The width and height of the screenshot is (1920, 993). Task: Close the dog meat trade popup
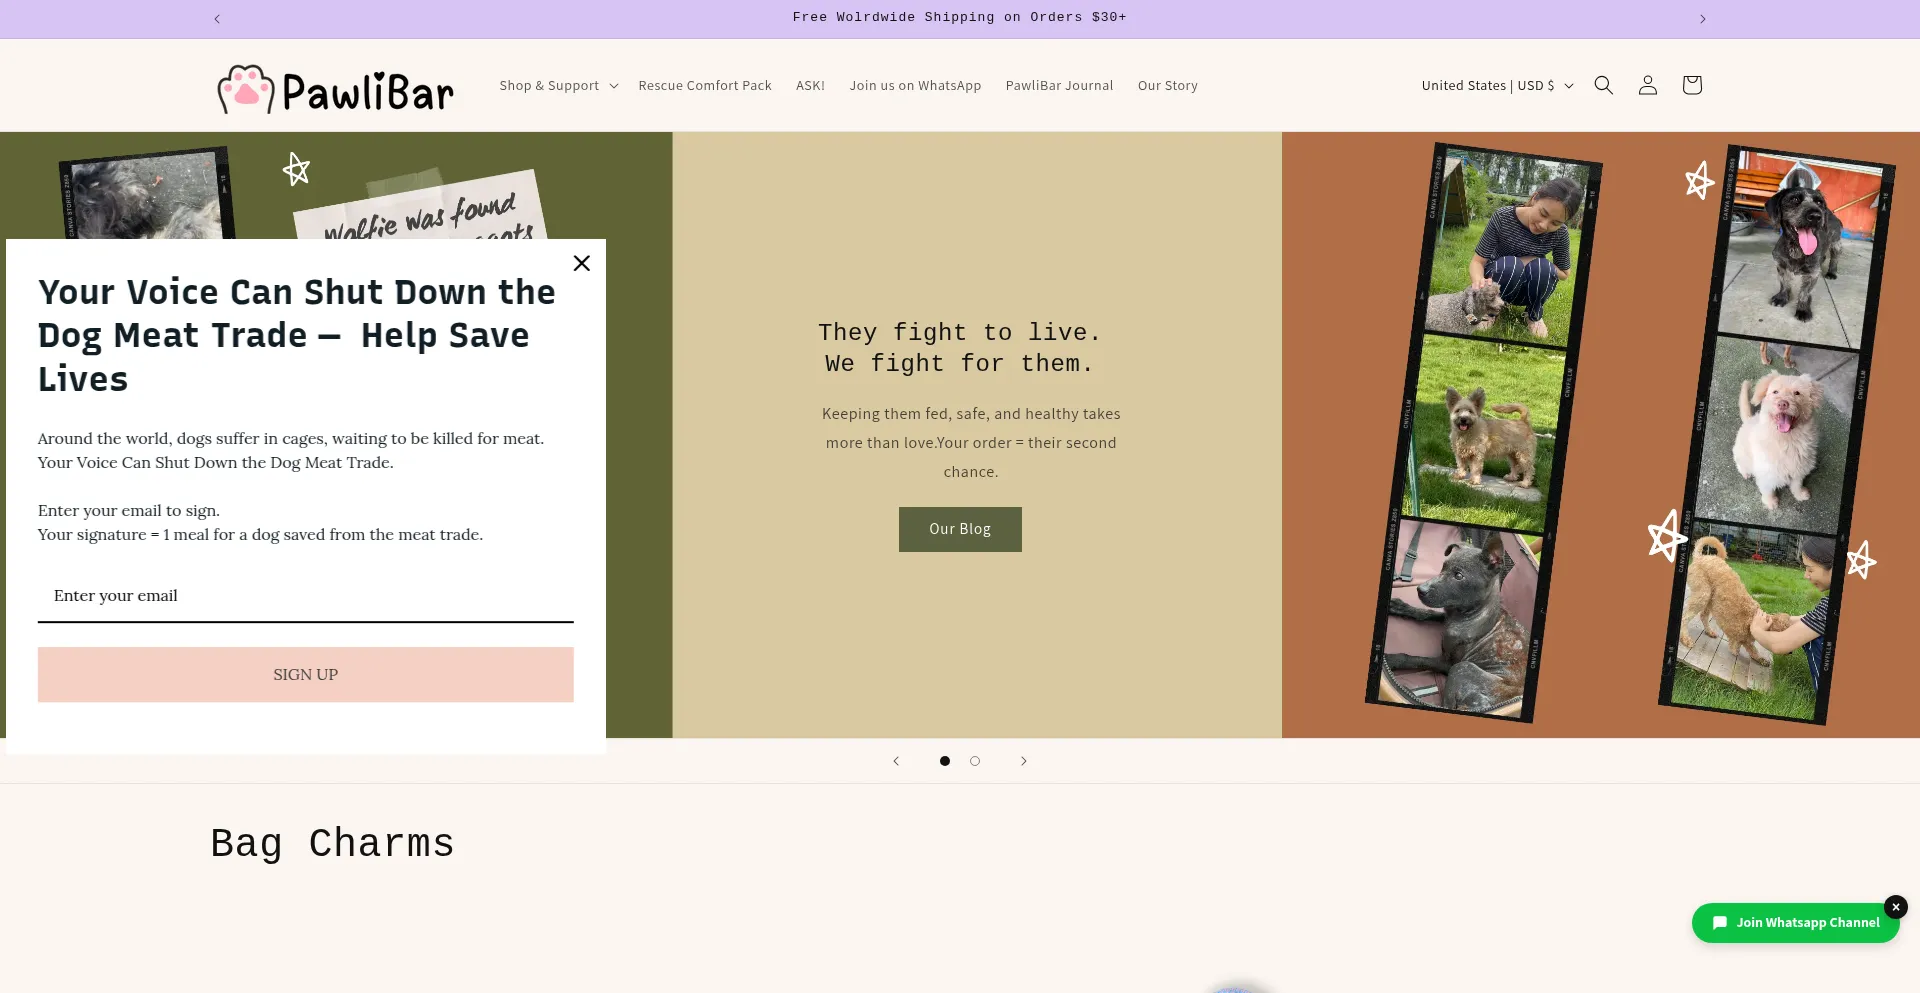point(581,263)
